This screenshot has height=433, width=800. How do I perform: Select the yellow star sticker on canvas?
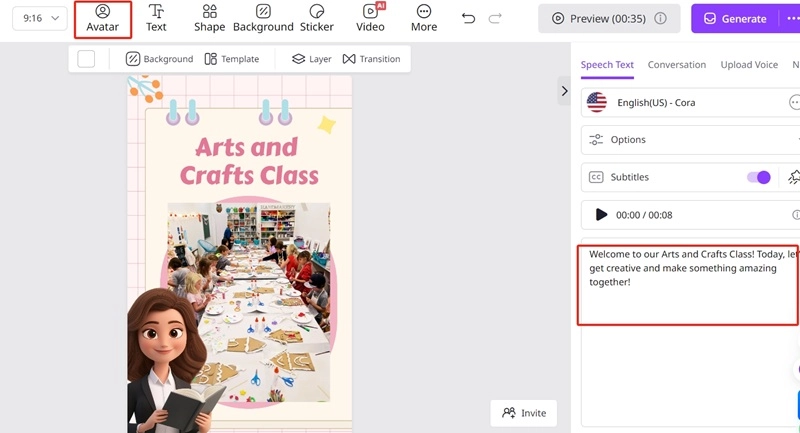point(327,124)
